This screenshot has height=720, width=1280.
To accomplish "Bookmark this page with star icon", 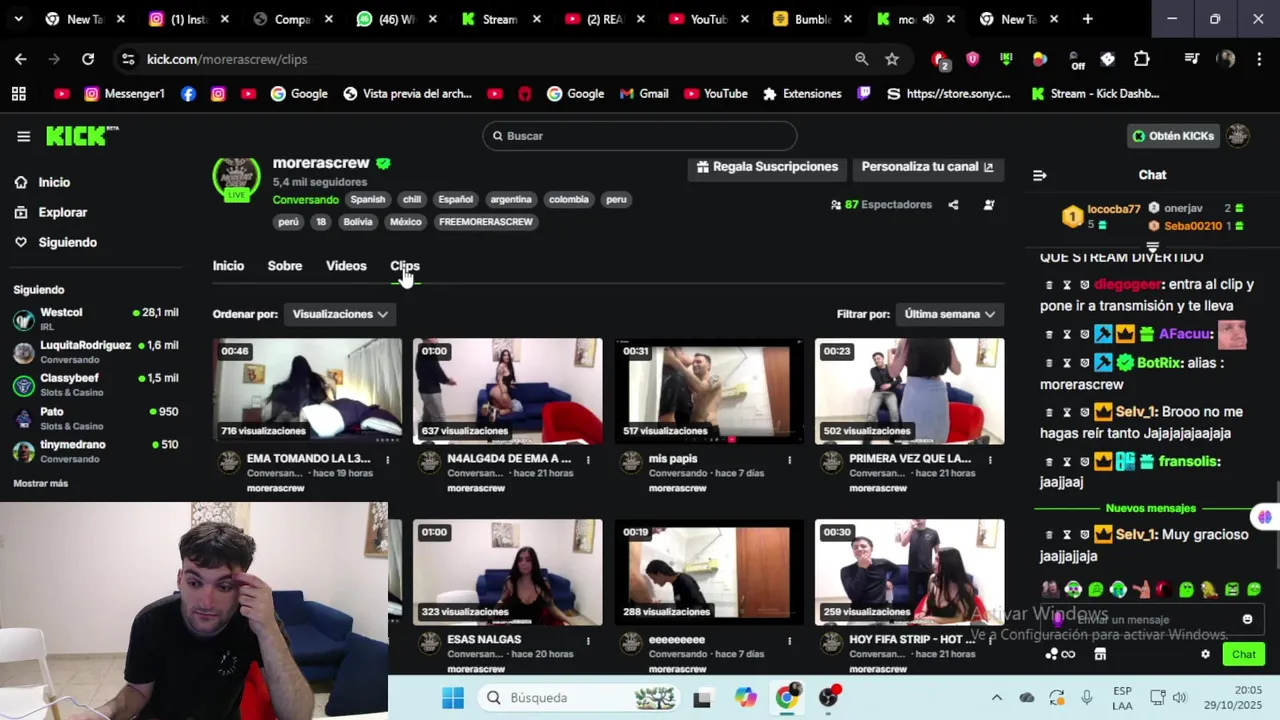I will click(892, 59).
